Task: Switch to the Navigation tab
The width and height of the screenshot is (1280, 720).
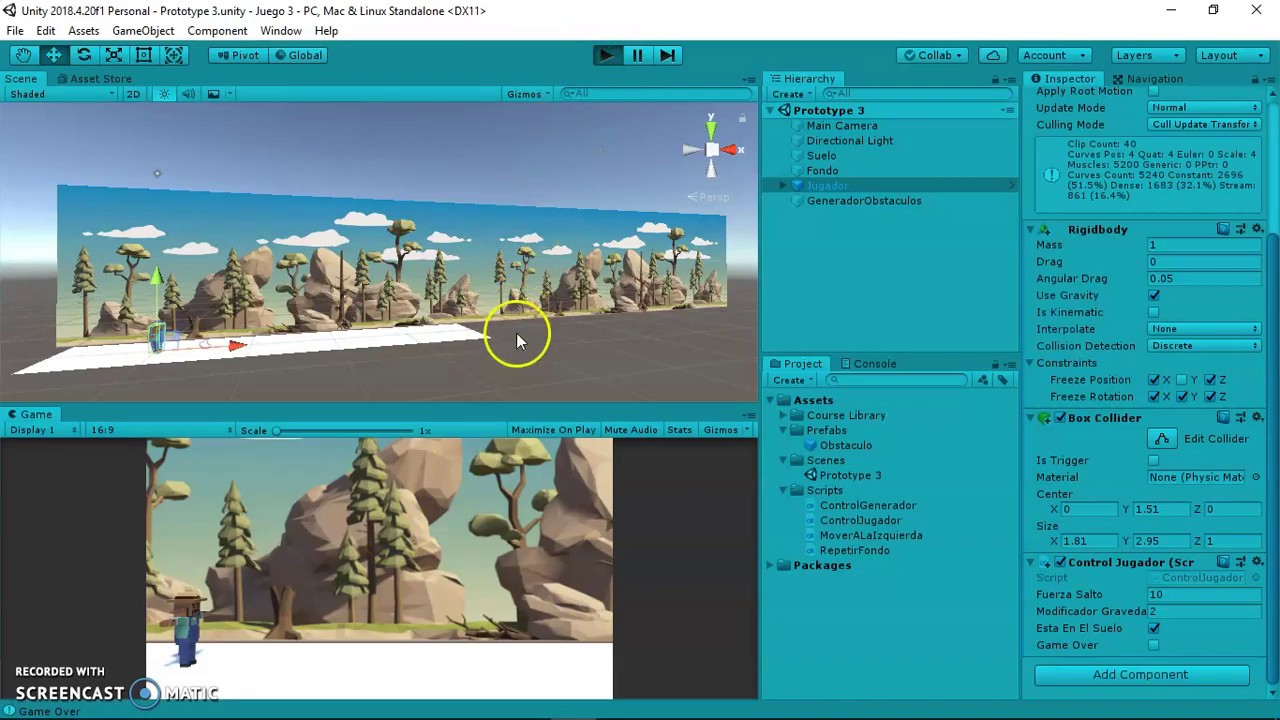Action: (1146, 79)
